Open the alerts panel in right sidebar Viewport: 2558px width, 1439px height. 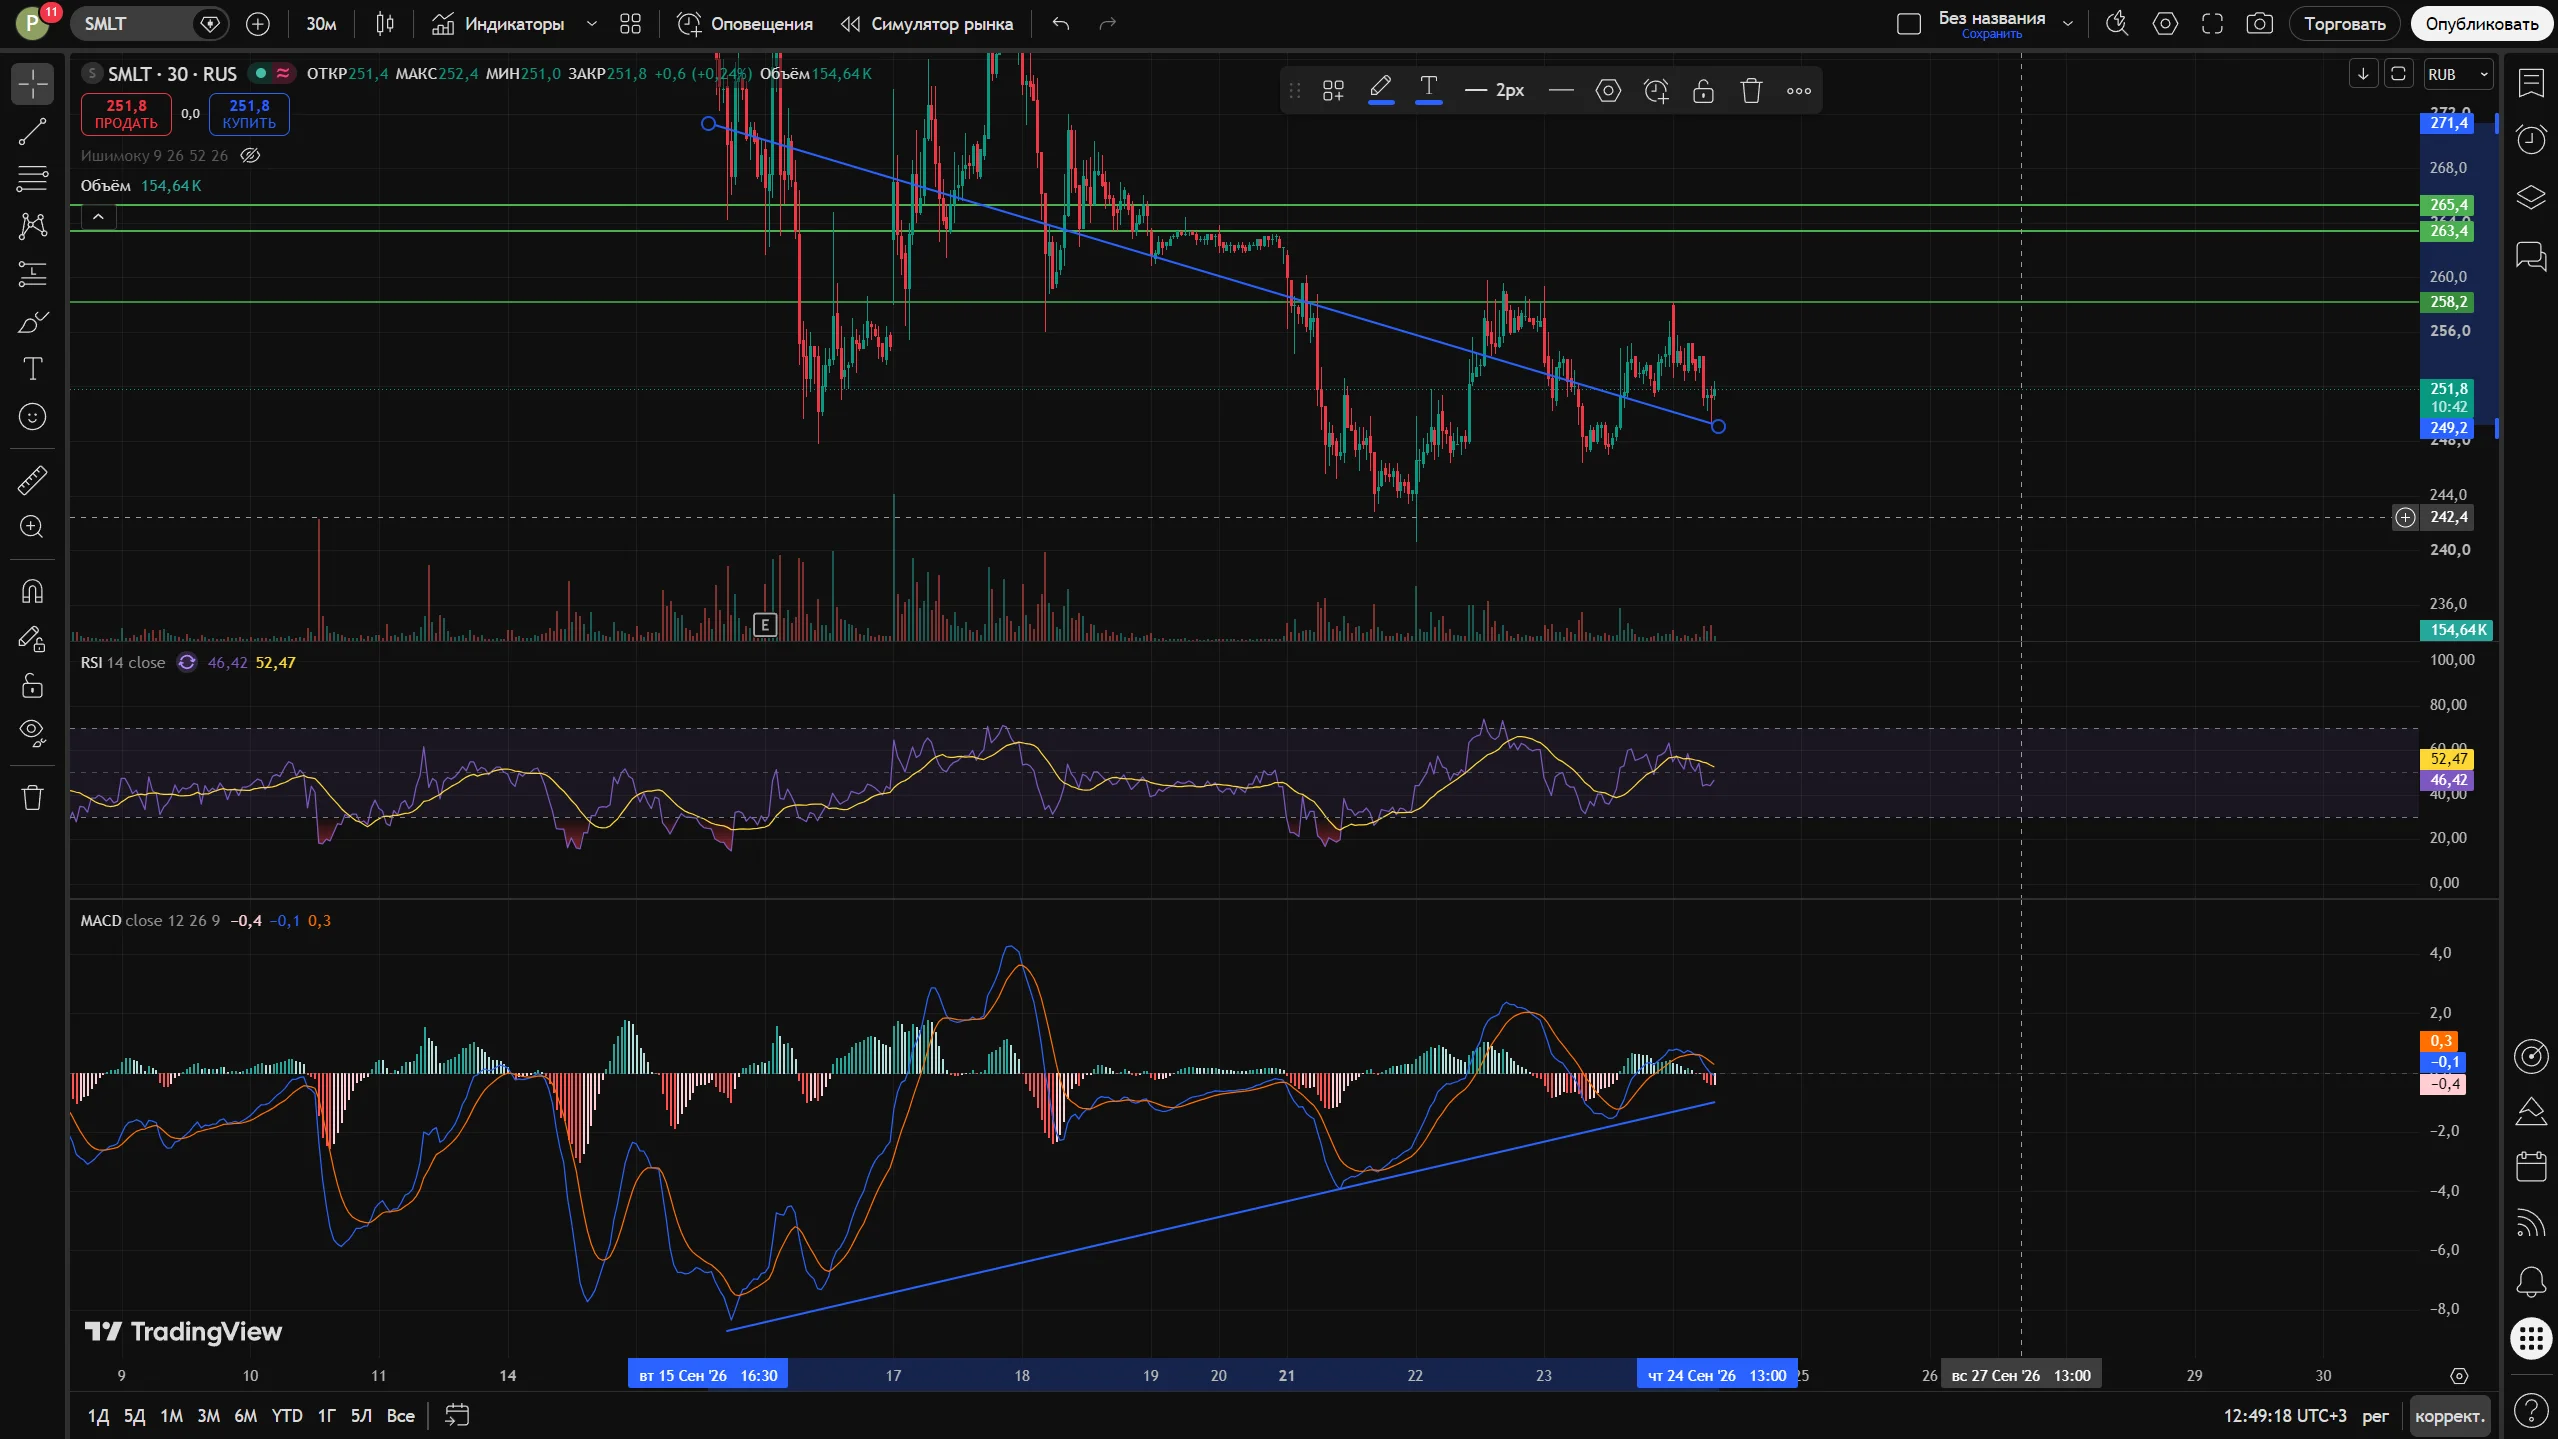(x=2531, y=139)
